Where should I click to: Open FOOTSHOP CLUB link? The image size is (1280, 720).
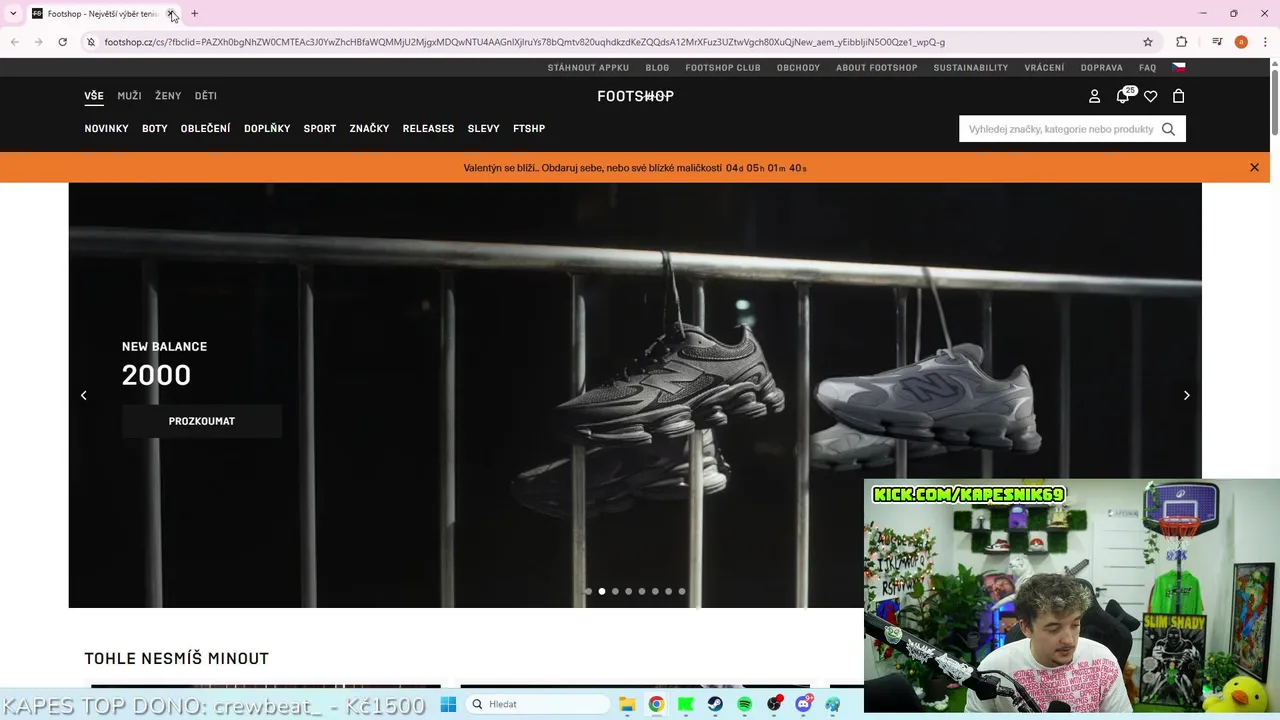(723, 68)
